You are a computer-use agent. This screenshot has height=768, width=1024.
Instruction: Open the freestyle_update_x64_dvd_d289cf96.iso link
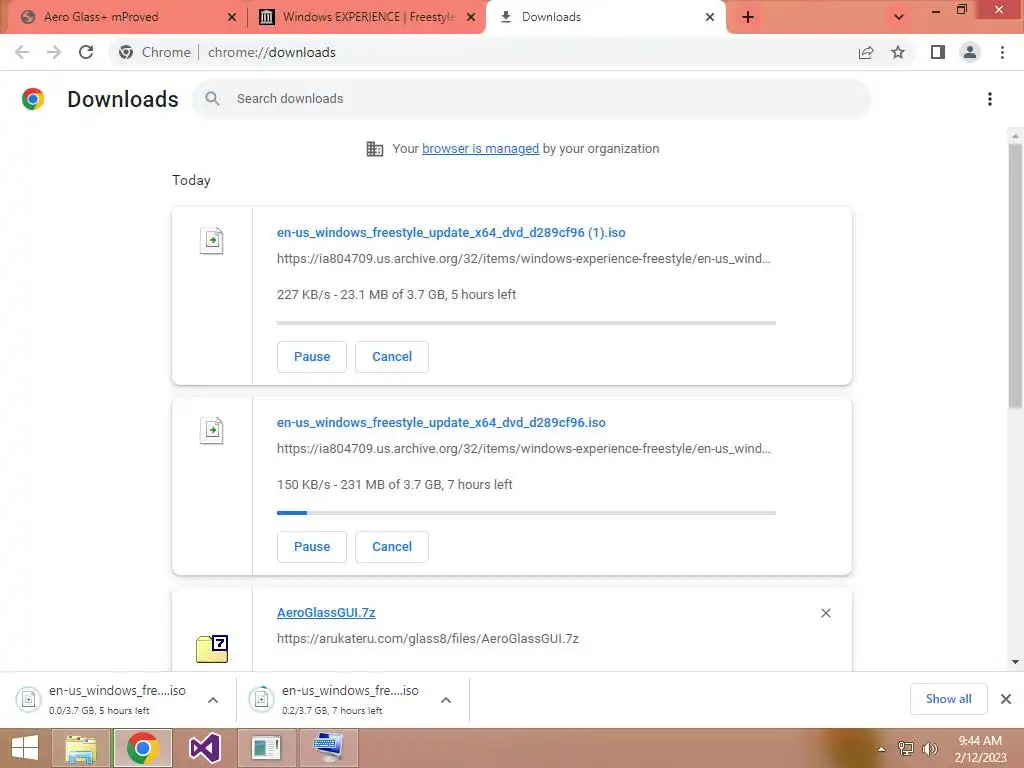[441, 423]
